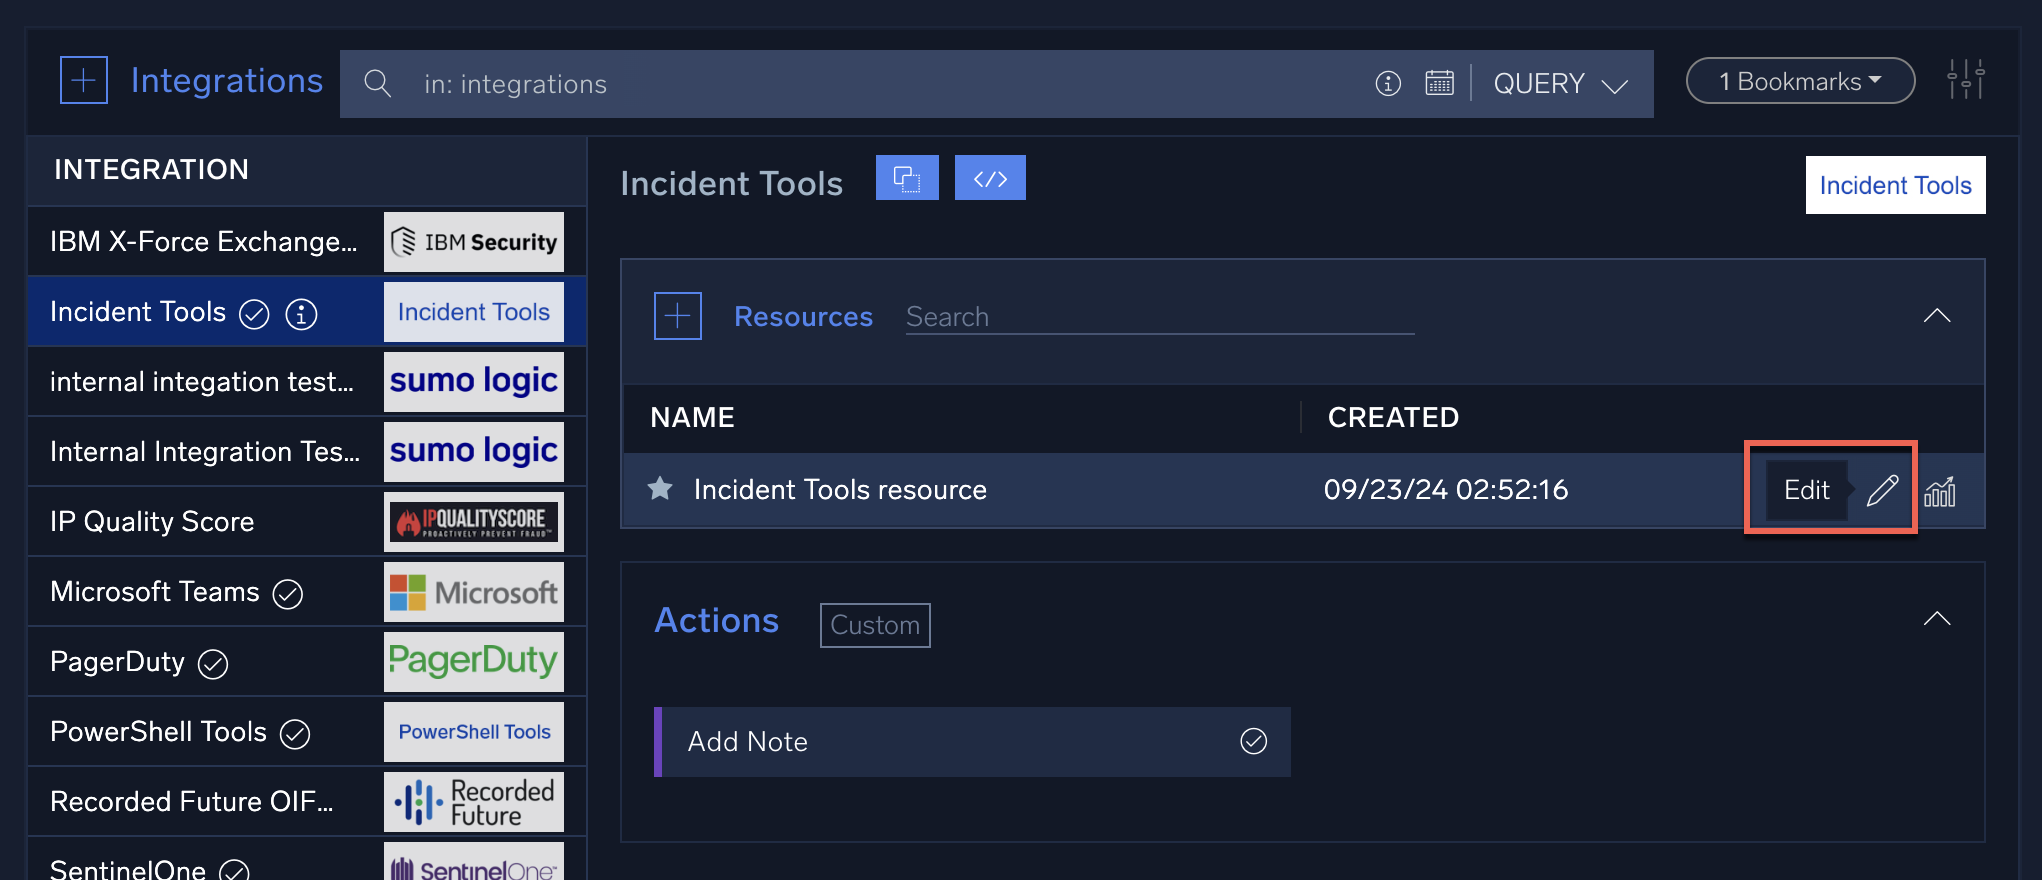Open the 1 Bookmarks dropdown

click(1800, 81)
